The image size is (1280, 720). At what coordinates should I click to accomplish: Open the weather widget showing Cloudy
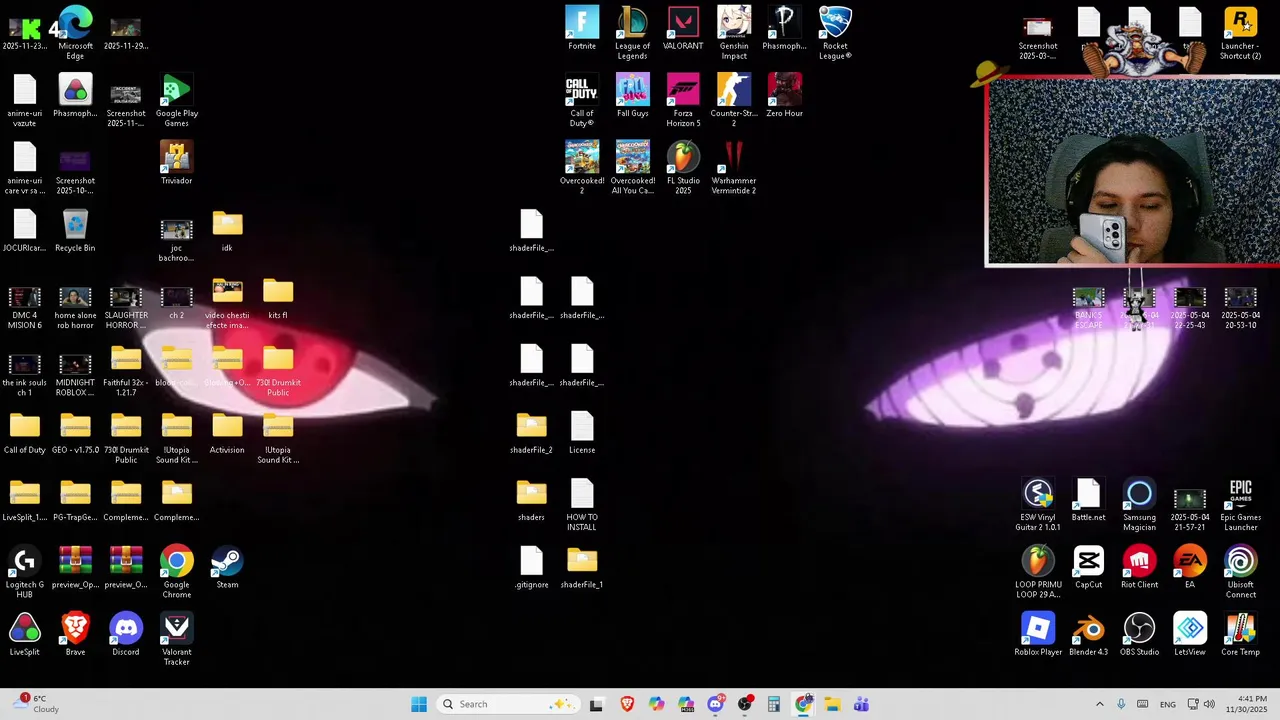click(x=36, y=704)
